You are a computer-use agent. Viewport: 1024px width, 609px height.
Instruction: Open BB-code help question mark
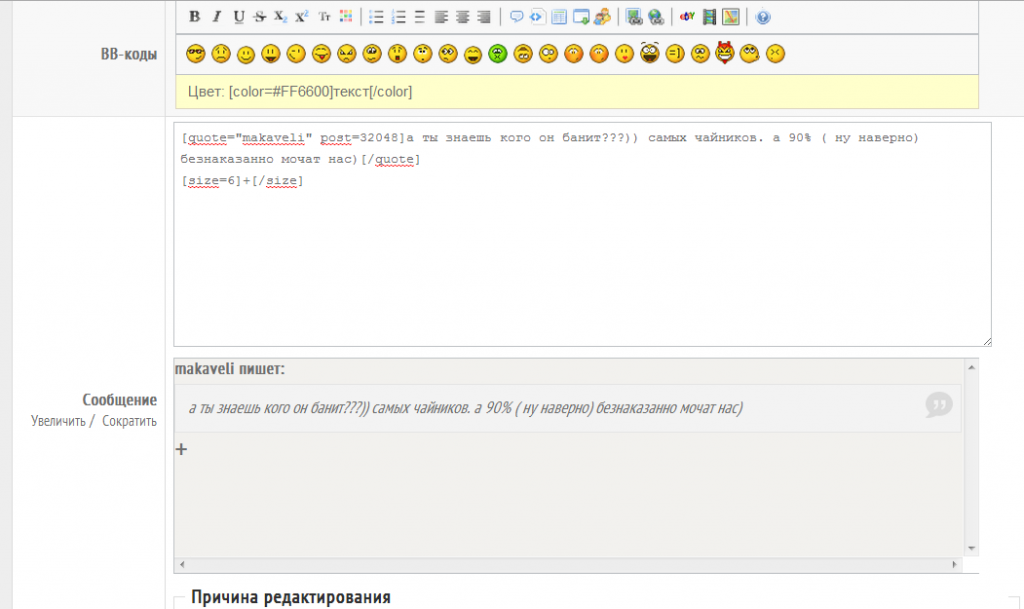tap(763, 16)
